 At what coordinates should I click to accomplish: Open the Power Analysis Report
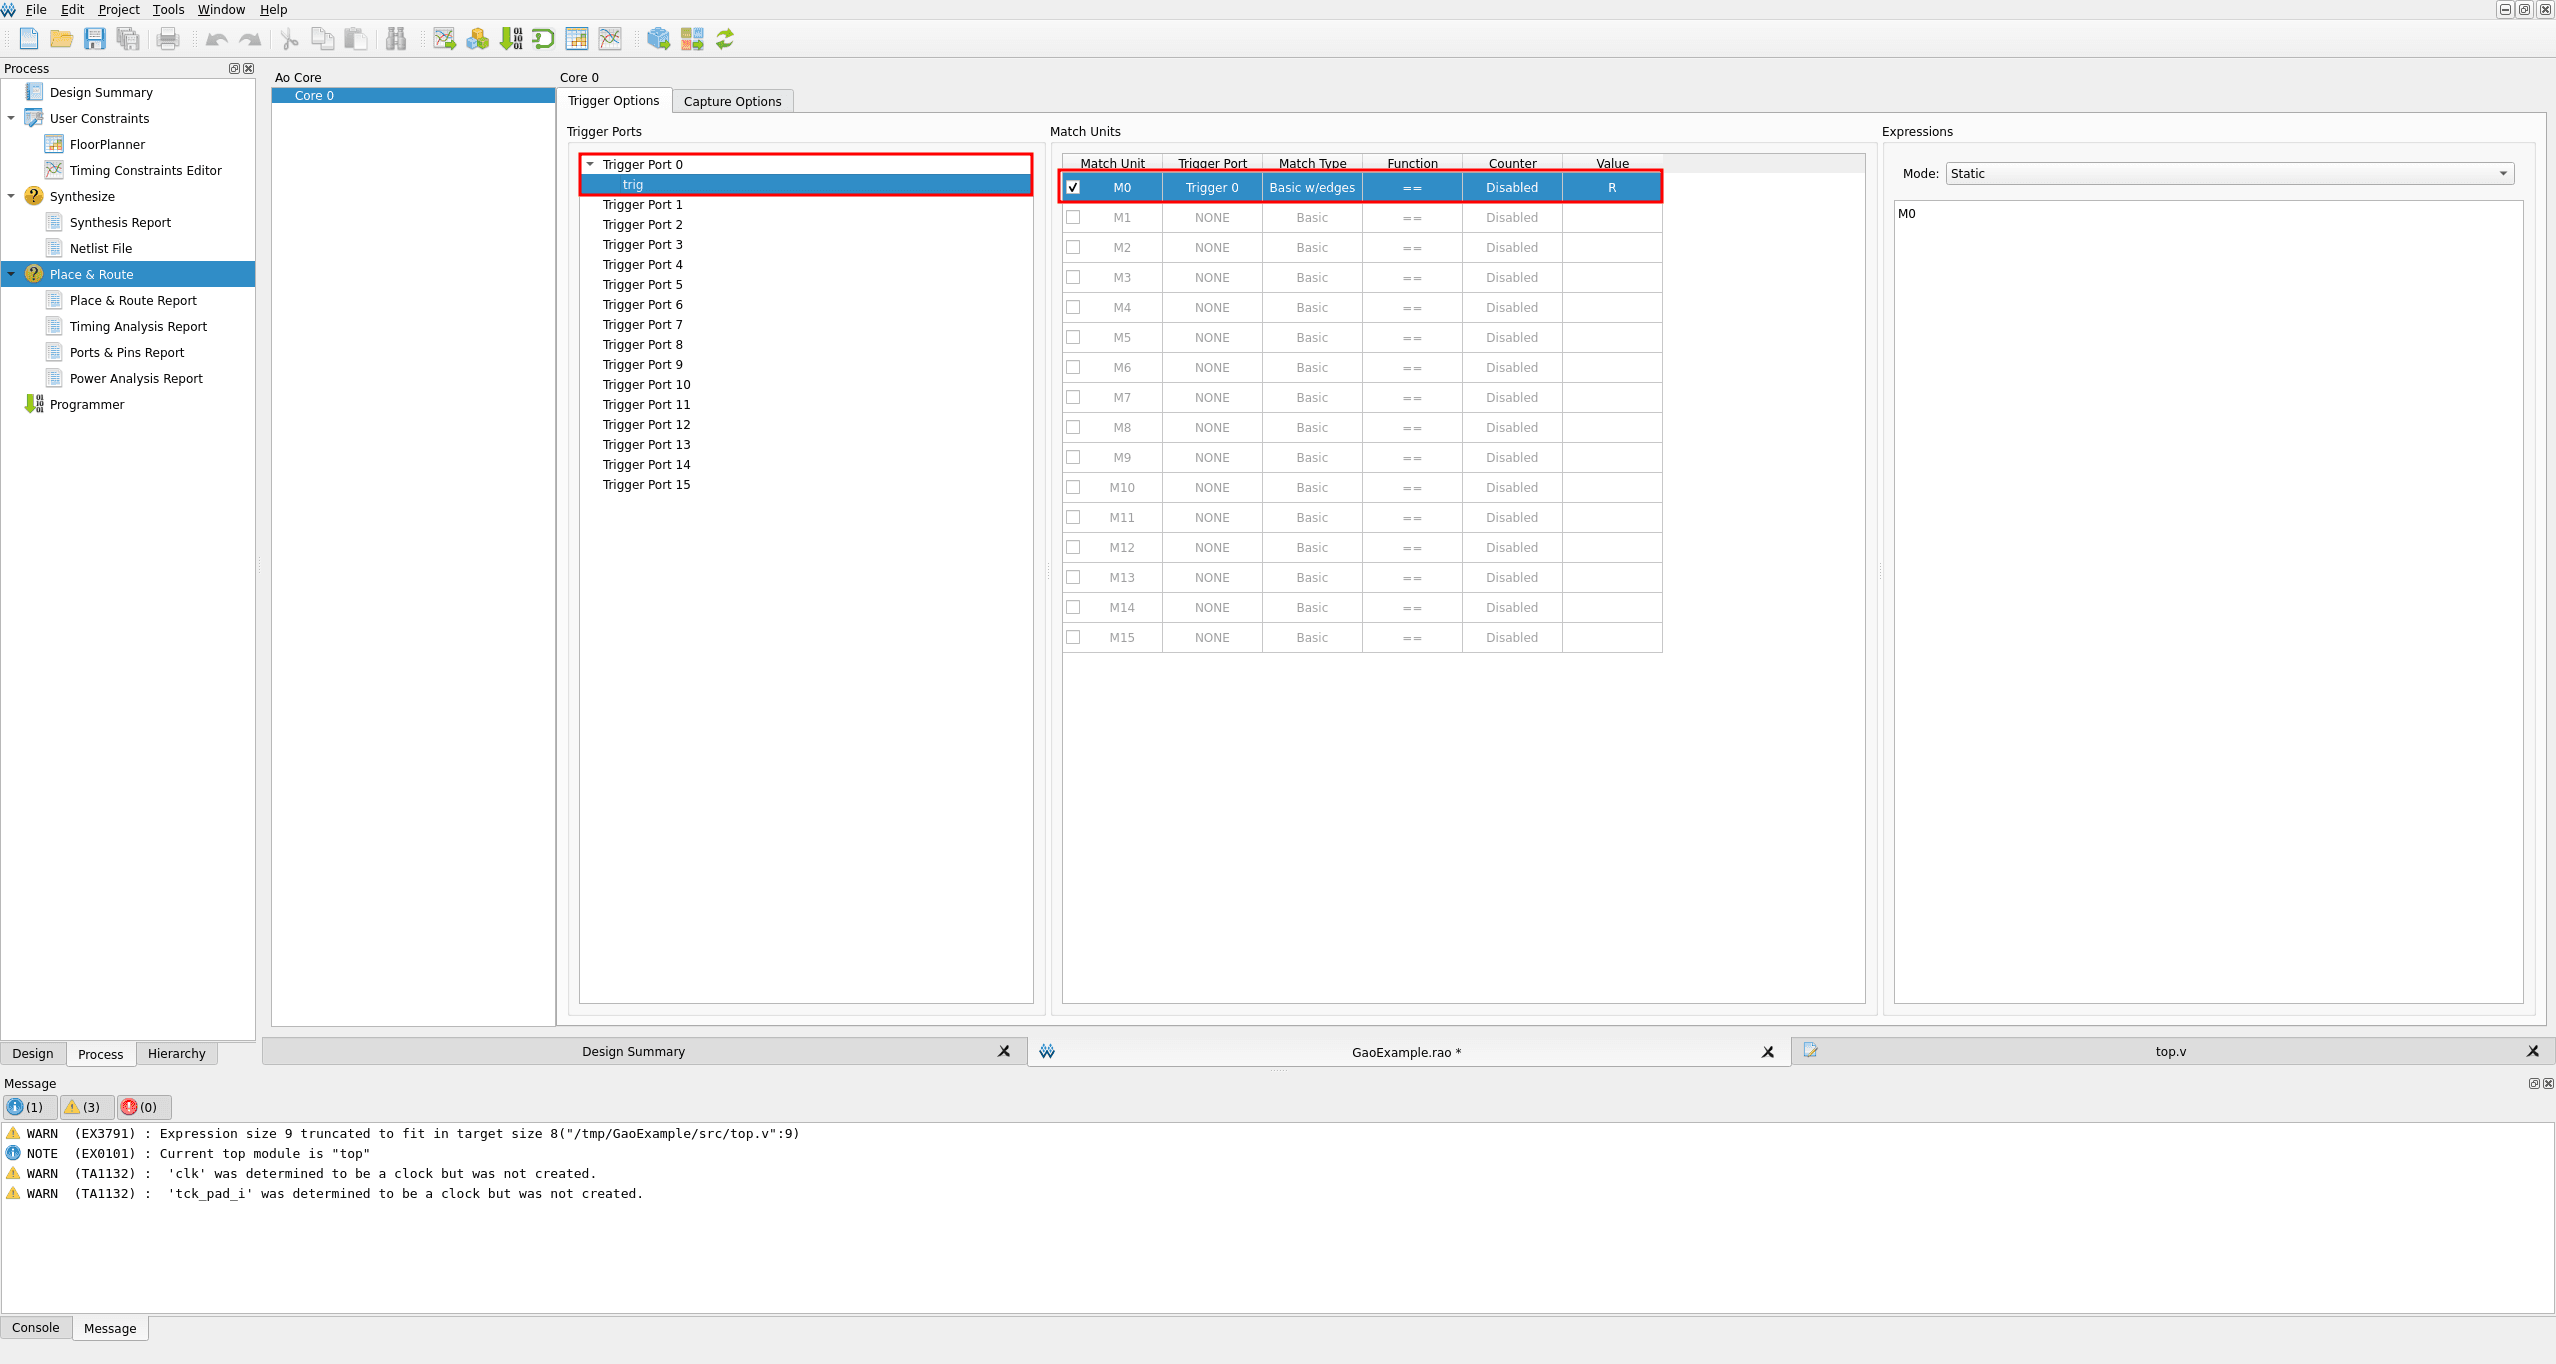pos(136,378)
